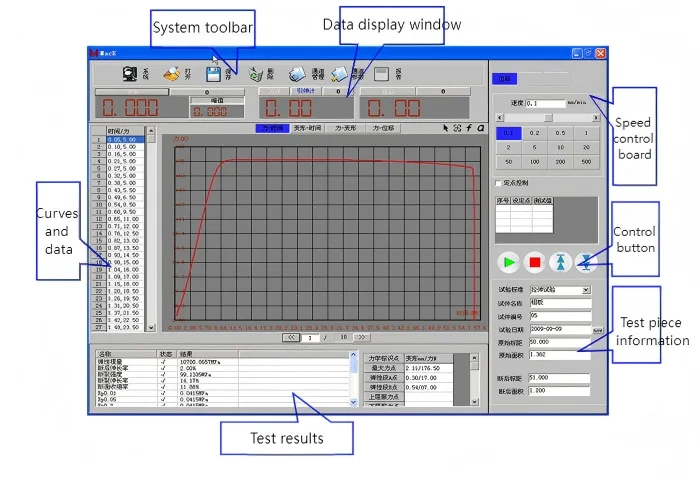Click the Save floppy disk icon
This screenshot has height=480, width=700.
213,74
